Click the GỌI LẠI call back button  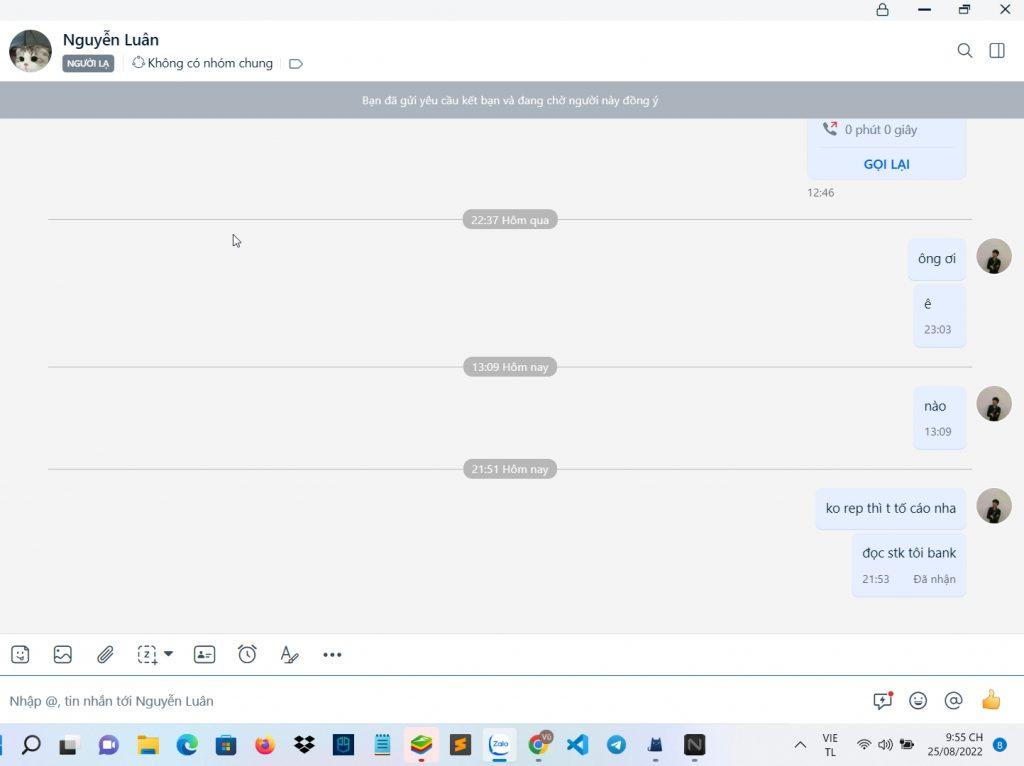(x=886, y=164)
